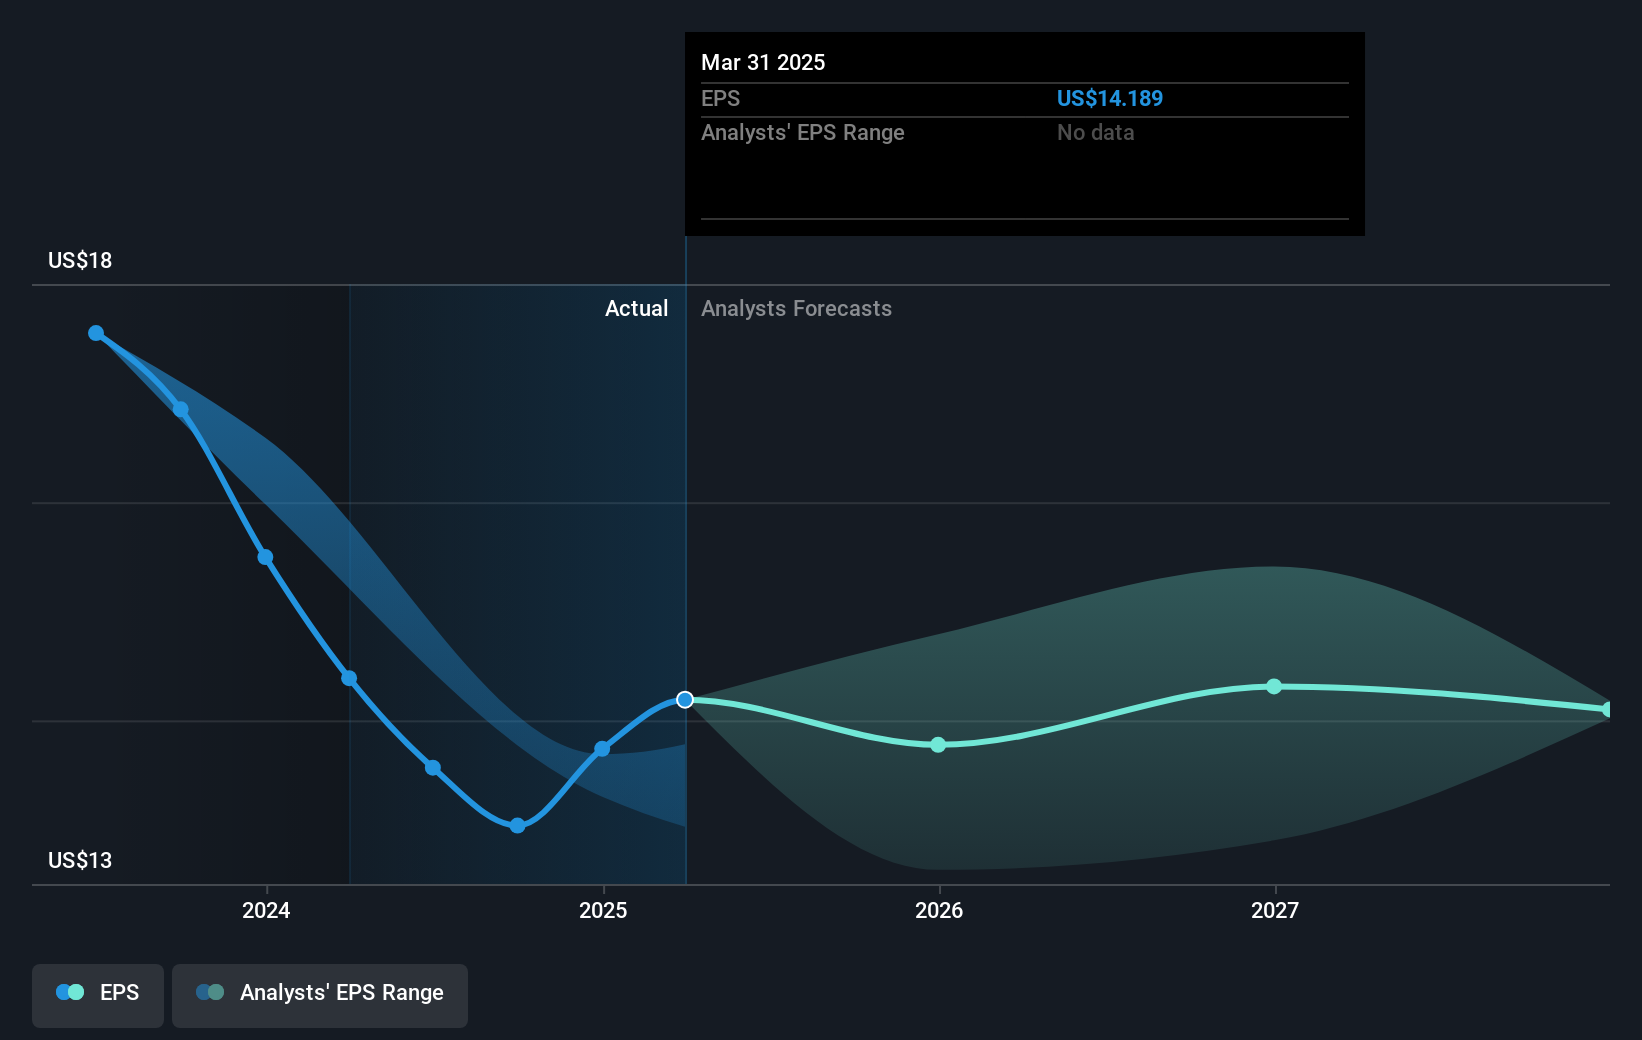
Task: Toggle the Analysts' EPS Range legend
Action: pyautogui.click(x=320, y=995)
